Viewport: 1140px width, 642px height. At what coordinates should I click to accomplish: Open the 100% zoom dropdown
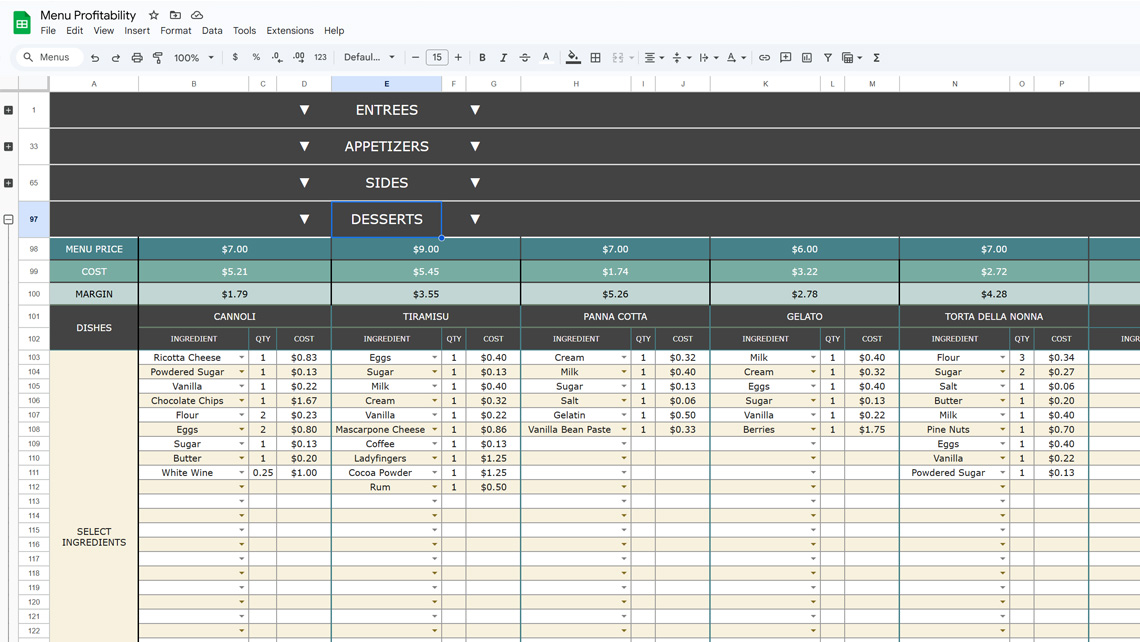click(x=193, y=57)
